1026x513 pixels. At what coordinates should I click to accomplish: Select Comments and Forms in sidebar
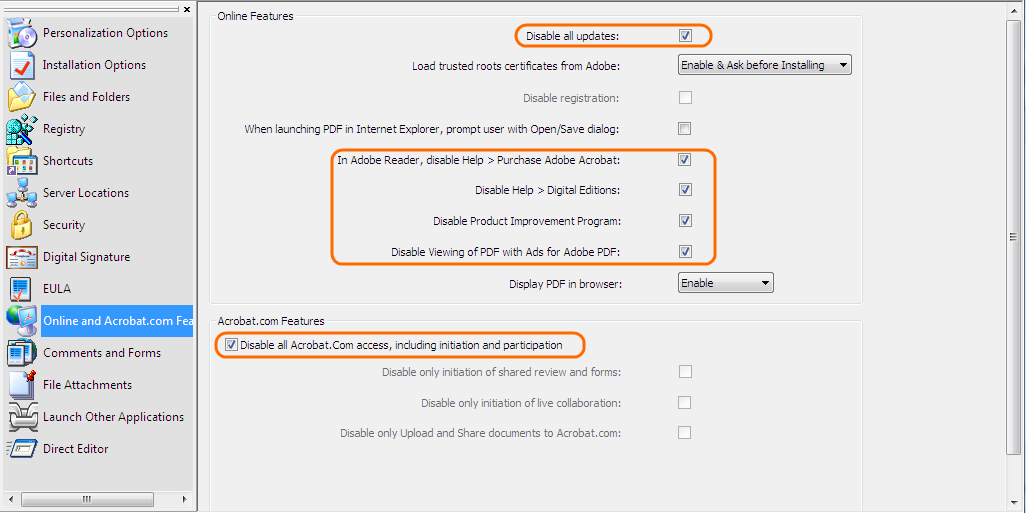click(x=101, y=353)
